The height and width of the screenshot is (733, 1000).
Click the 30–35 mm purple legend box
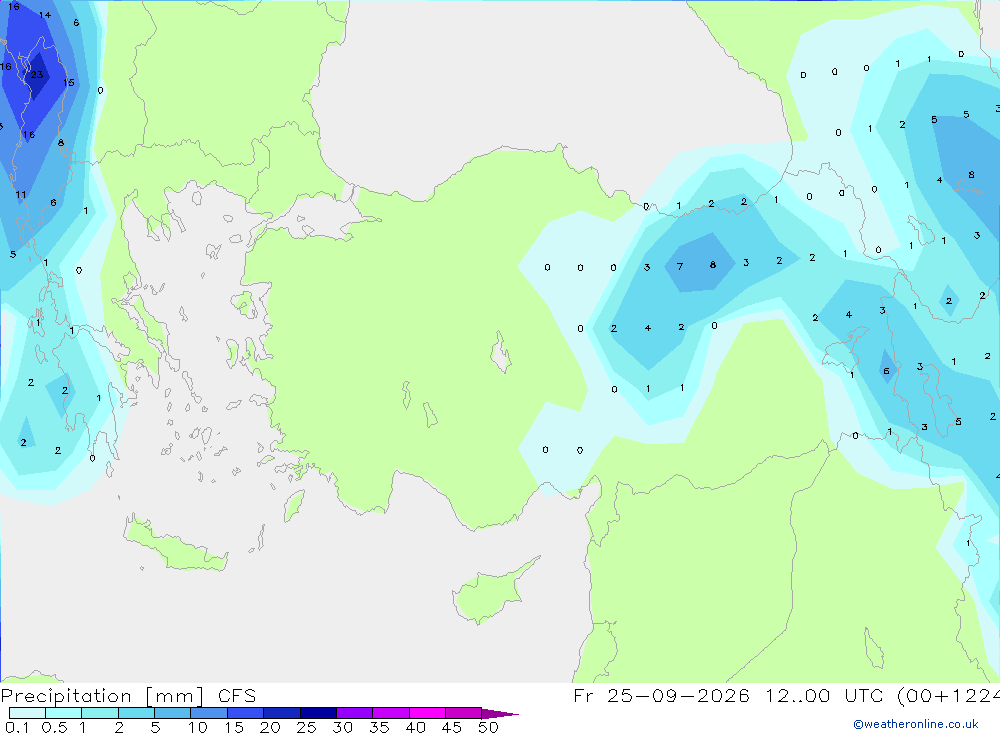click(354, 713)
